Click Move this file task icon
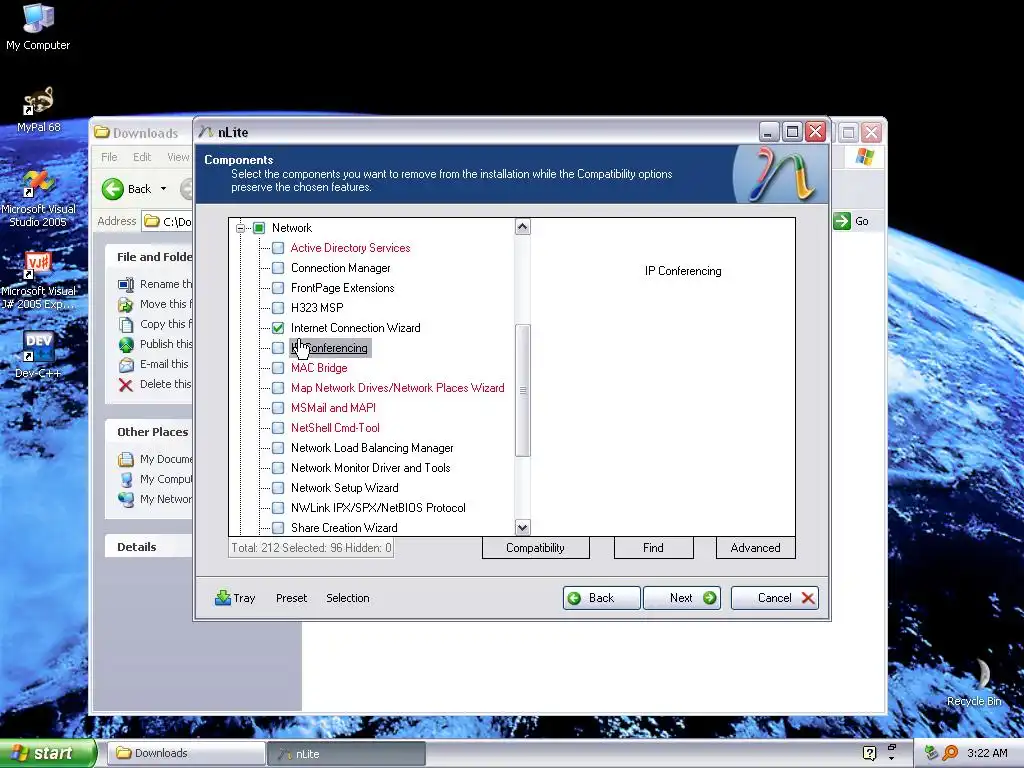Viewport: 1024px width, 768px height. coord(125,304)
